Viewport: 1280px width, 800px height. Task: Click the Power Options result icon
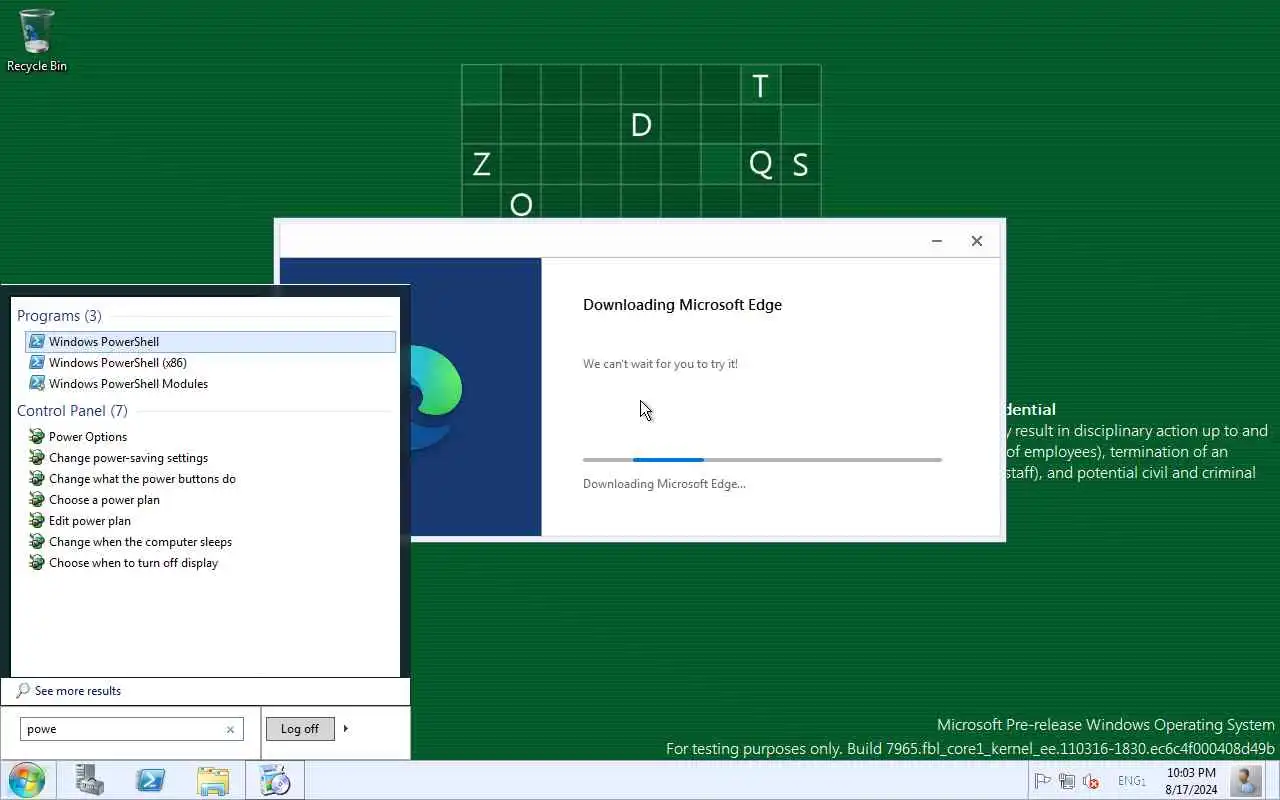(37, 437)
